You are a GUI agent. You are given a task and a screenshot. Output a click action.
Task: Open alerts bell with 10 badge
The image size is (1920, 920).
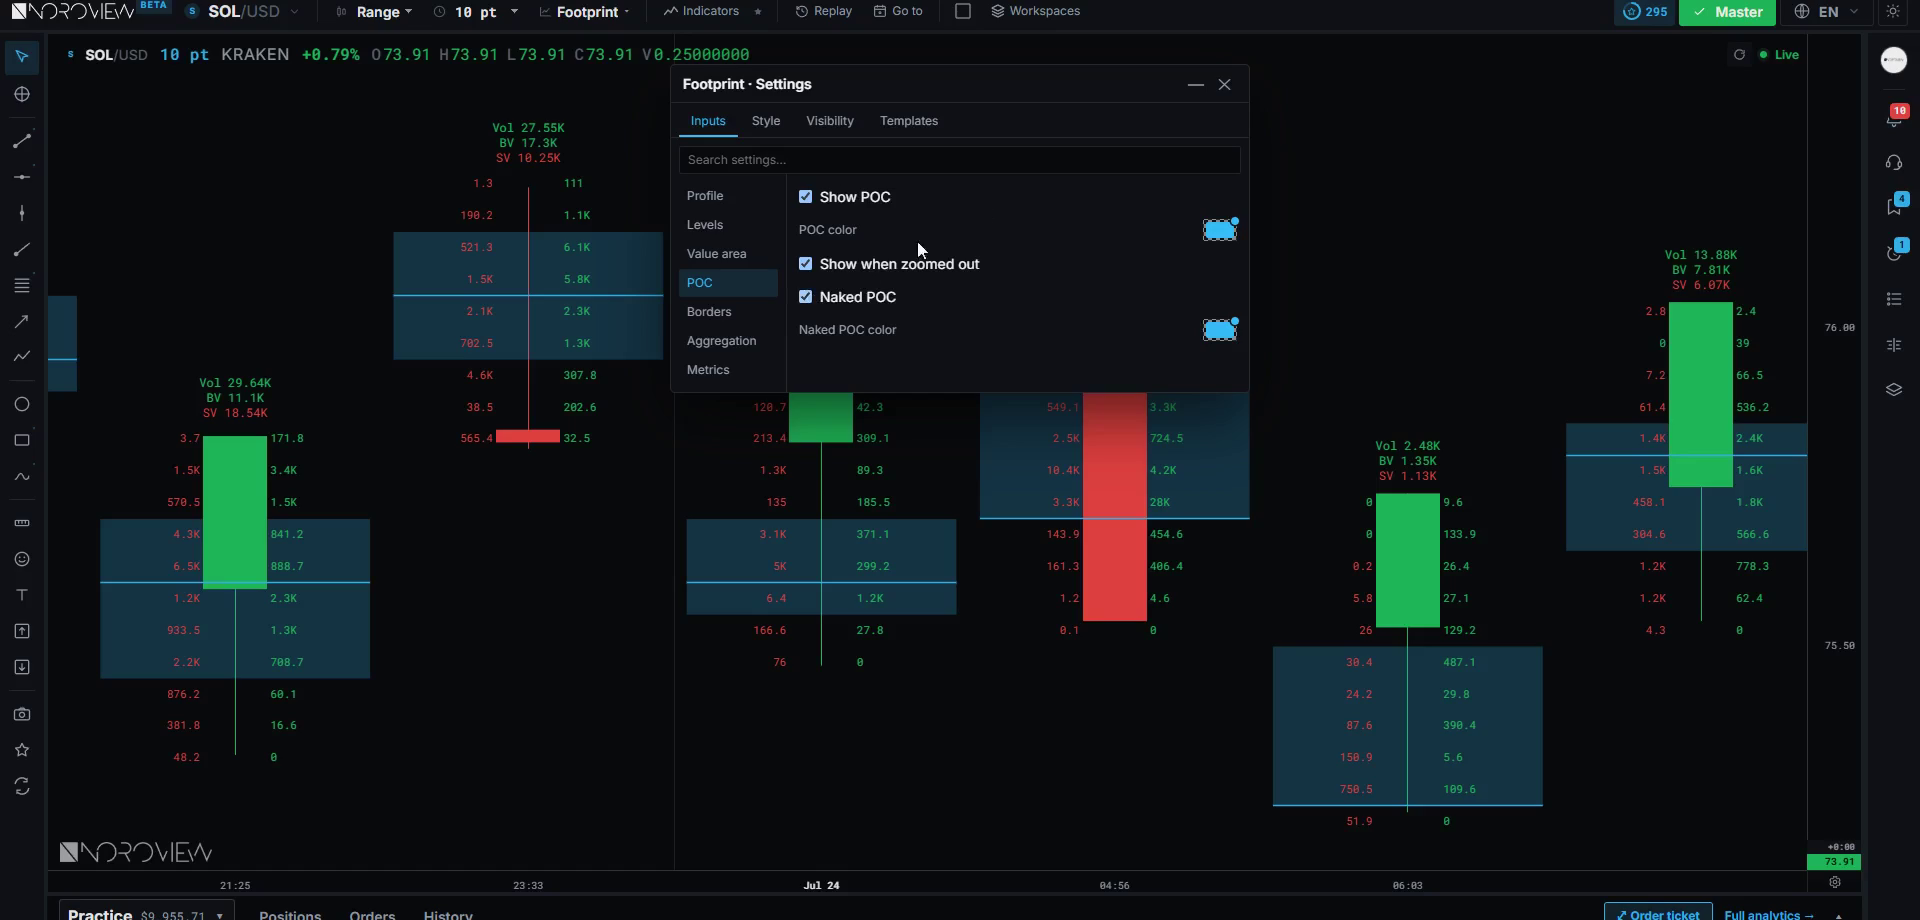1894,117
